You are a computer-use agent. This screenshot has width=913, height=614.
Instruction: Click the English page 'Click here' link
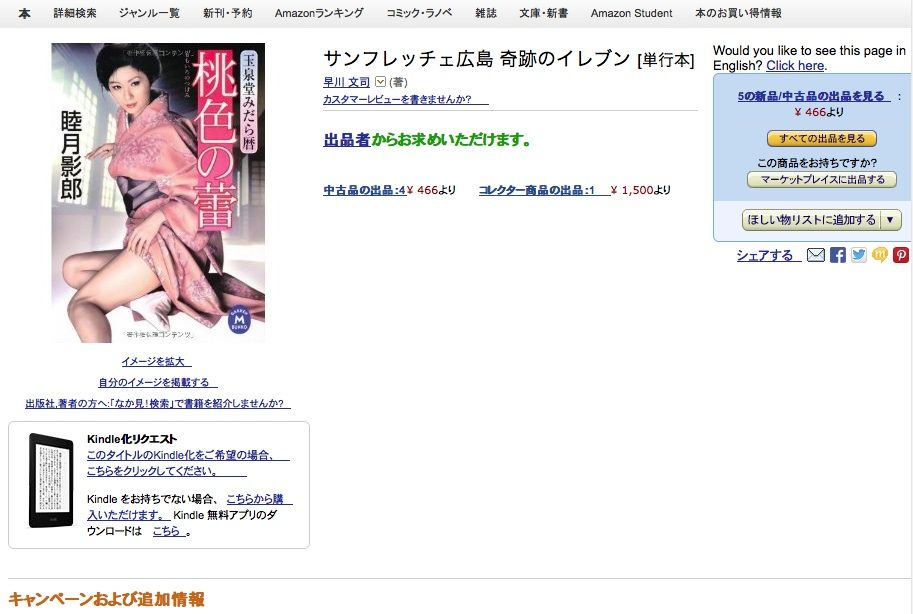795,66
